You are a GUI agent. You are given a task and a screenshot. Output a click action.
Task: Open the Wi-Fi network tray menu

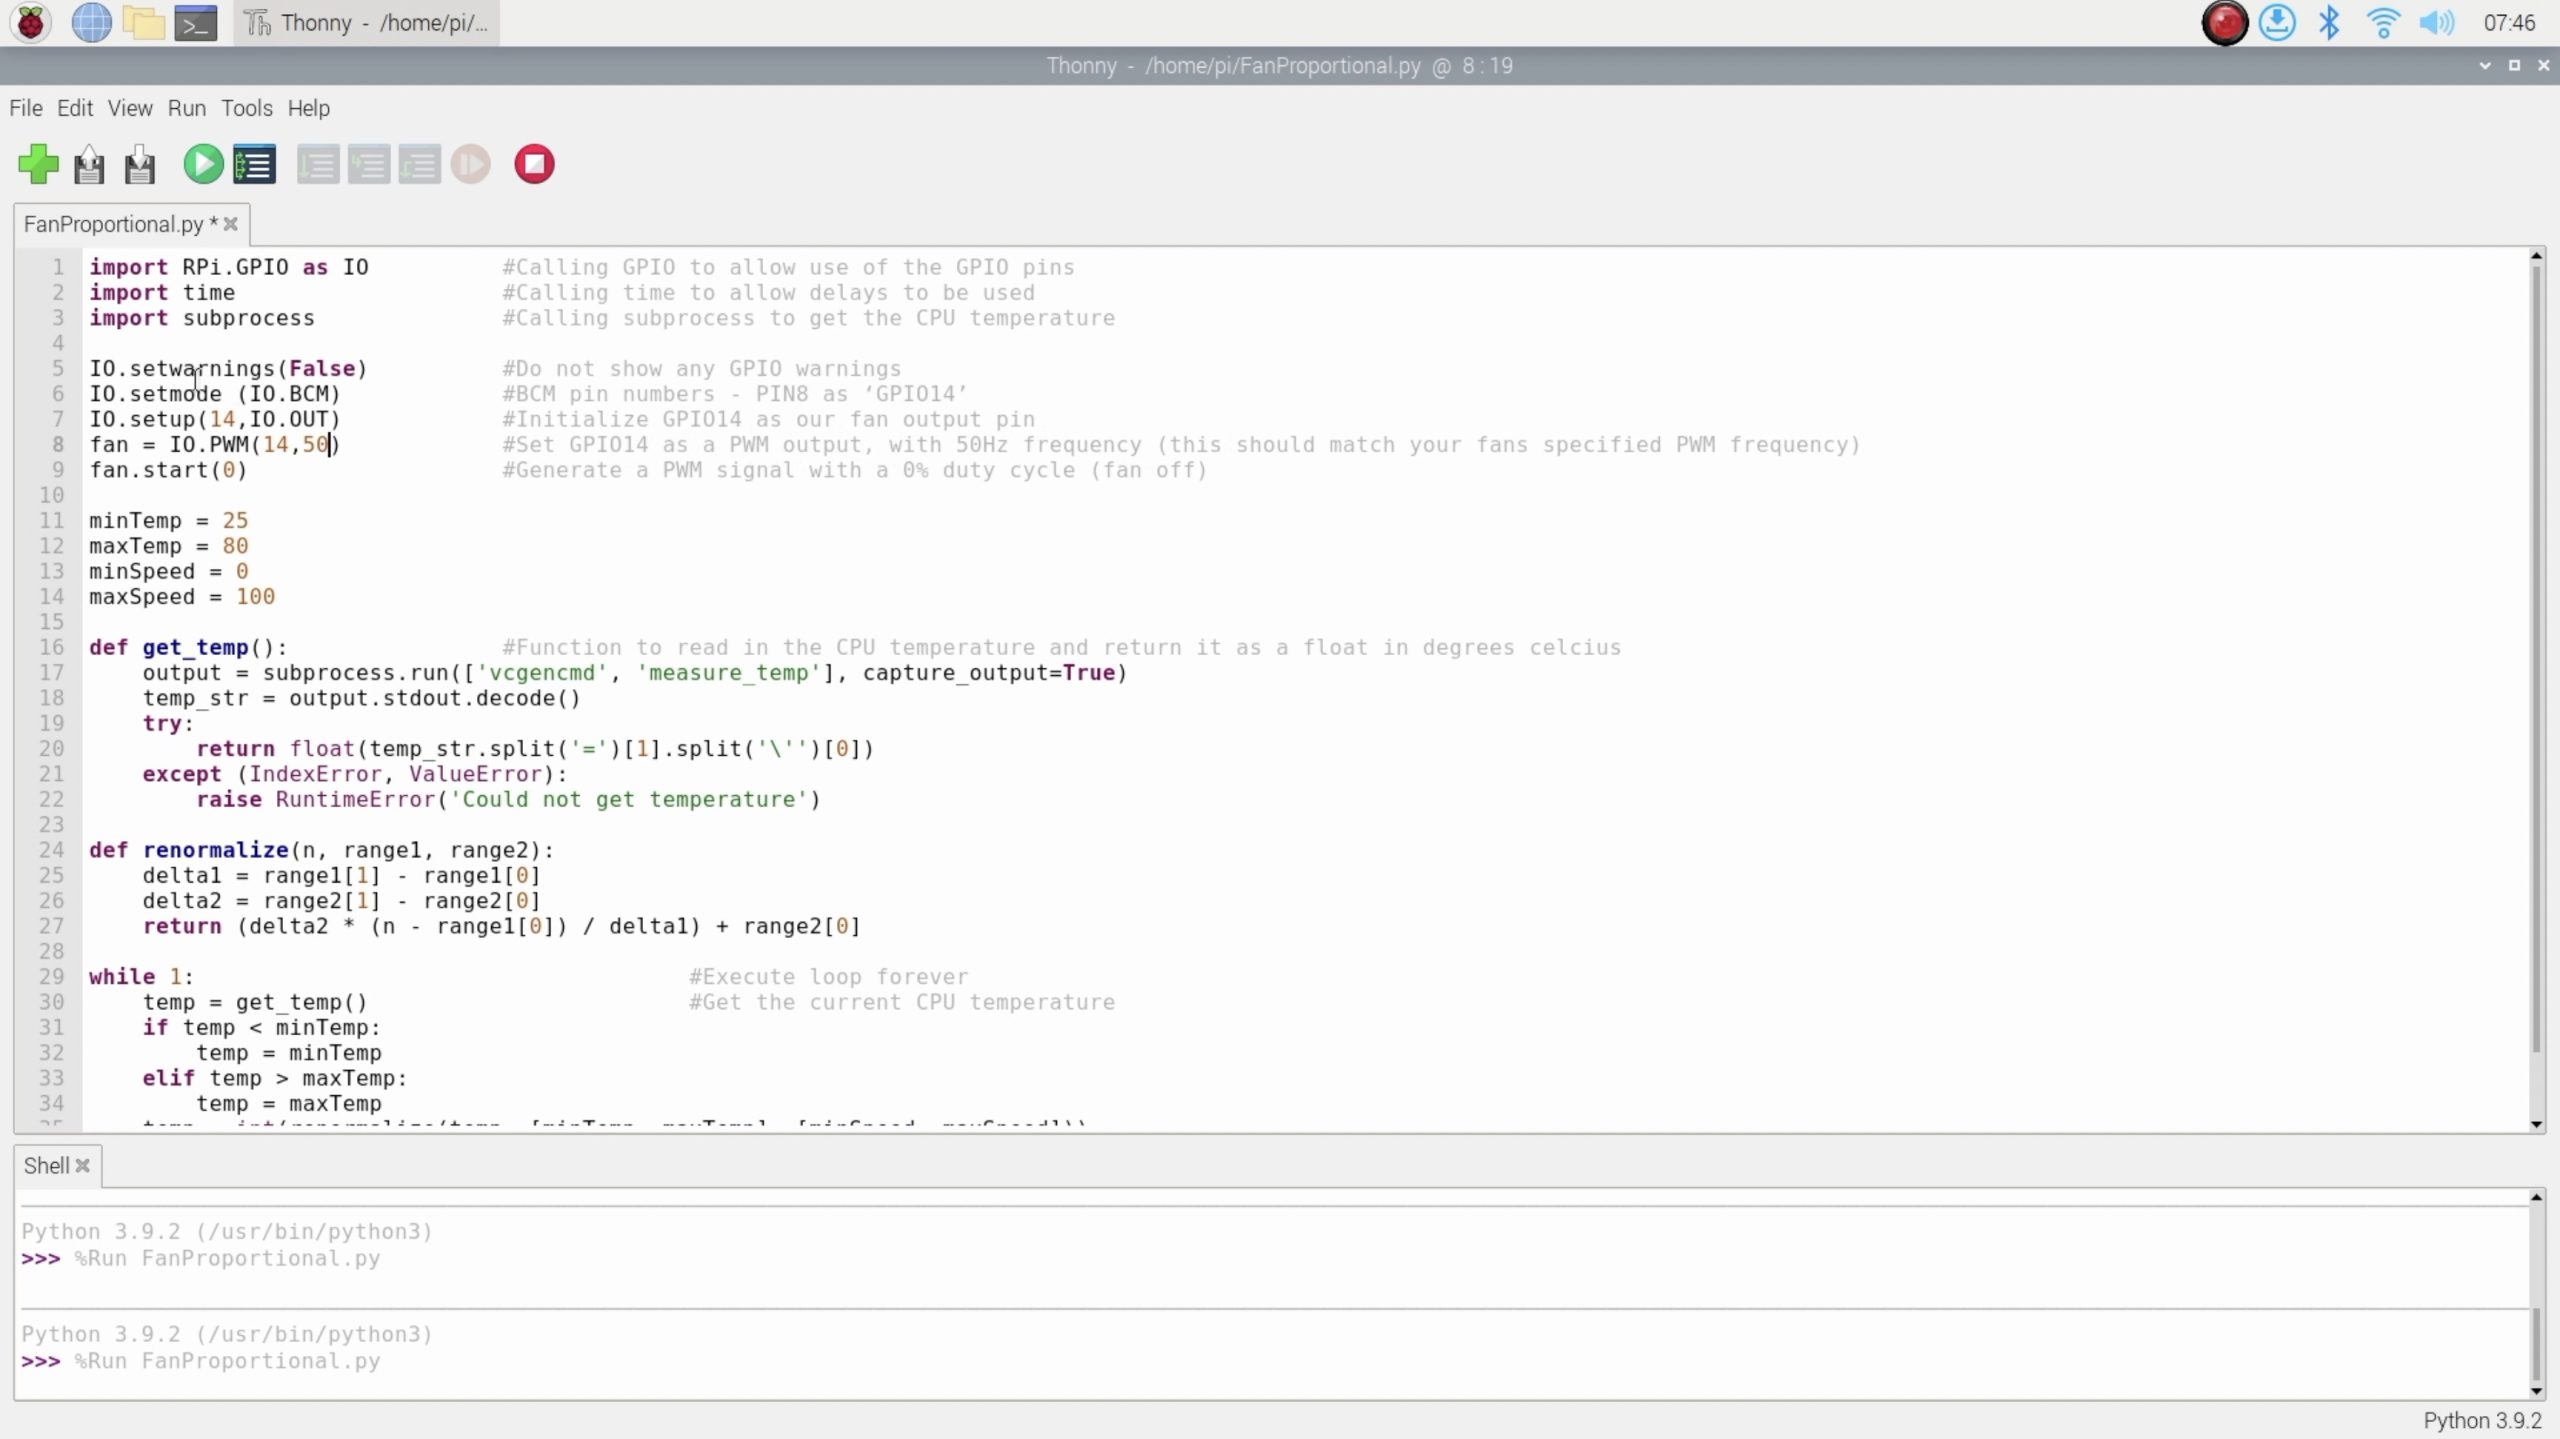2383,22
